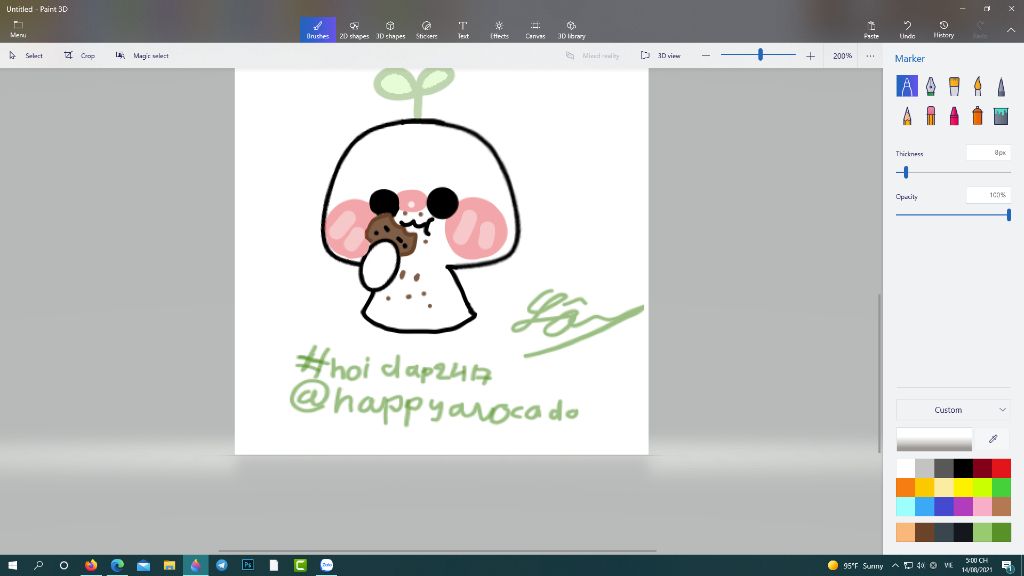Pick the Spray can brush
This screenshot has width=1024, height=576.
977,116
